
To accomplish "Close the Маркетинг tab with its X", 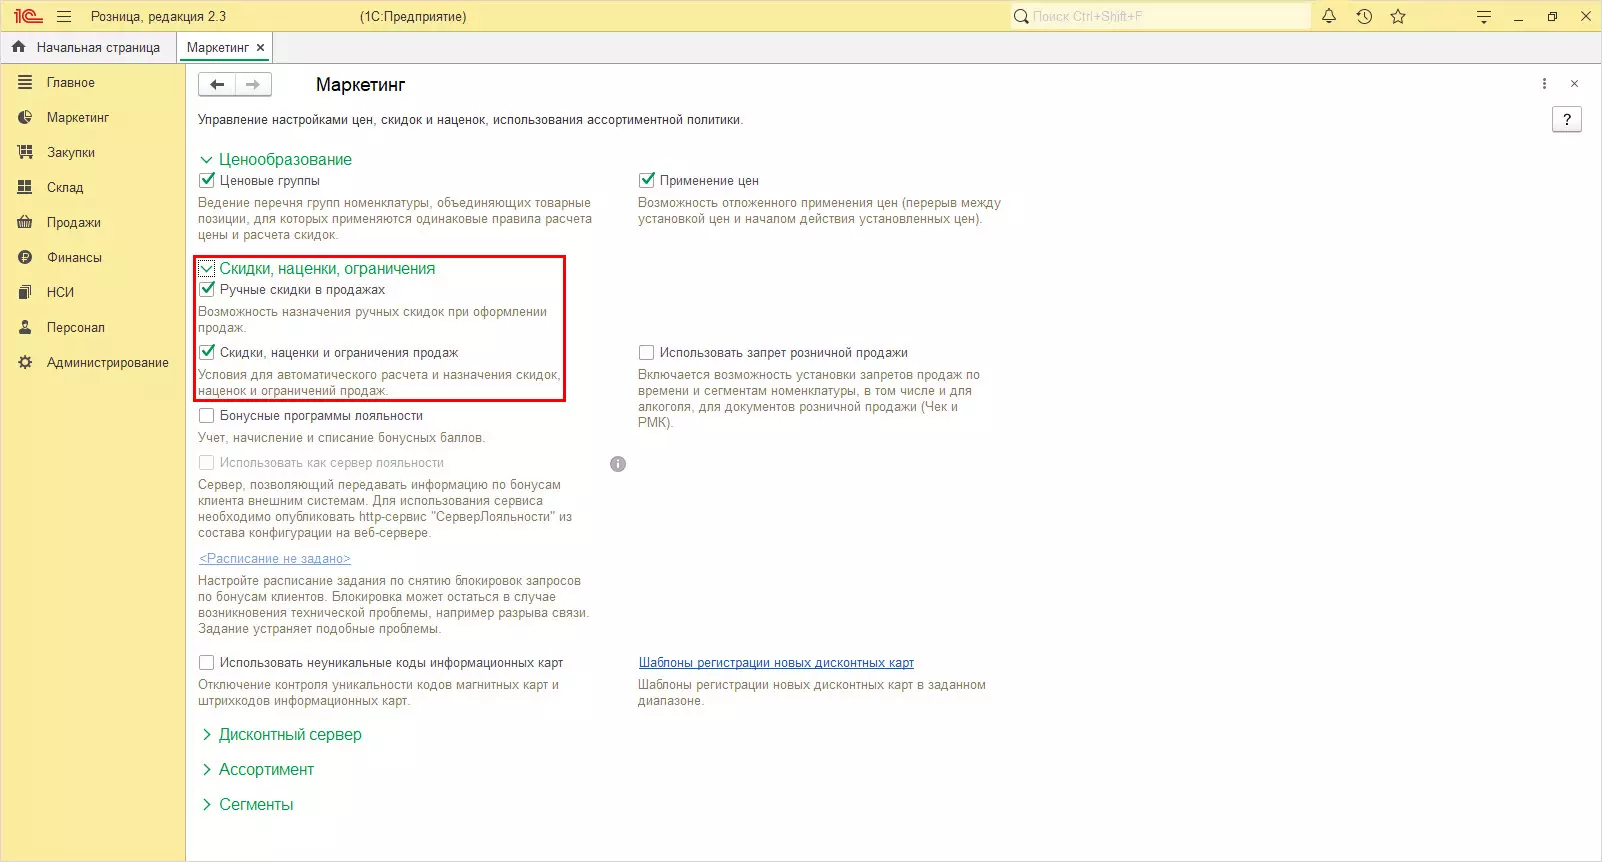I will pos(261,47).
